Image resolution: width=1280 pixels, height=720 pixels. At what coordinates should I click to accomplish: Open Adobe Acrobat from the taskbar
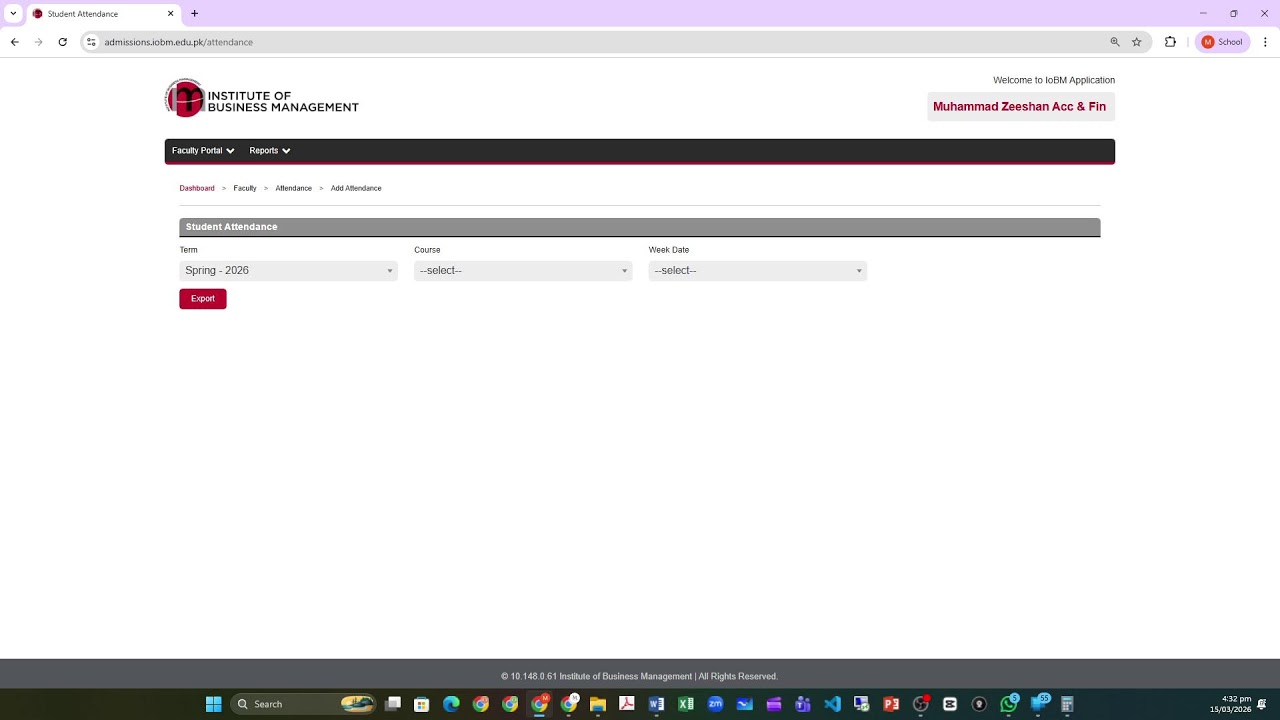[627, 704]
